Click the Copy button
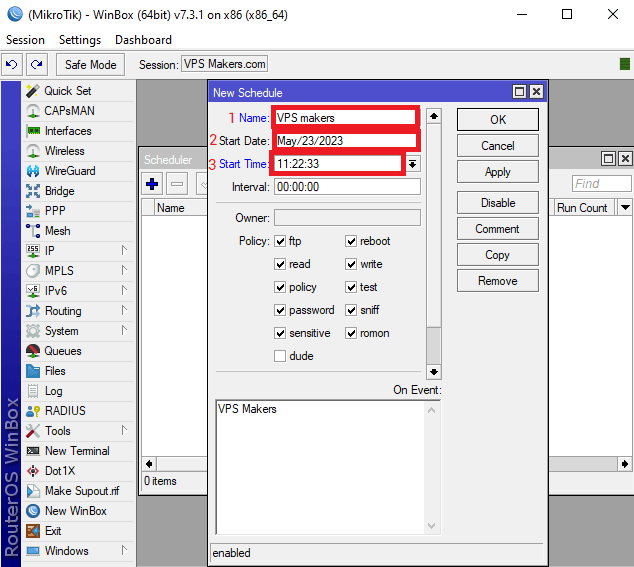Image resolution: width=634 pixels, height=567 pixels. tap(498, 255)
